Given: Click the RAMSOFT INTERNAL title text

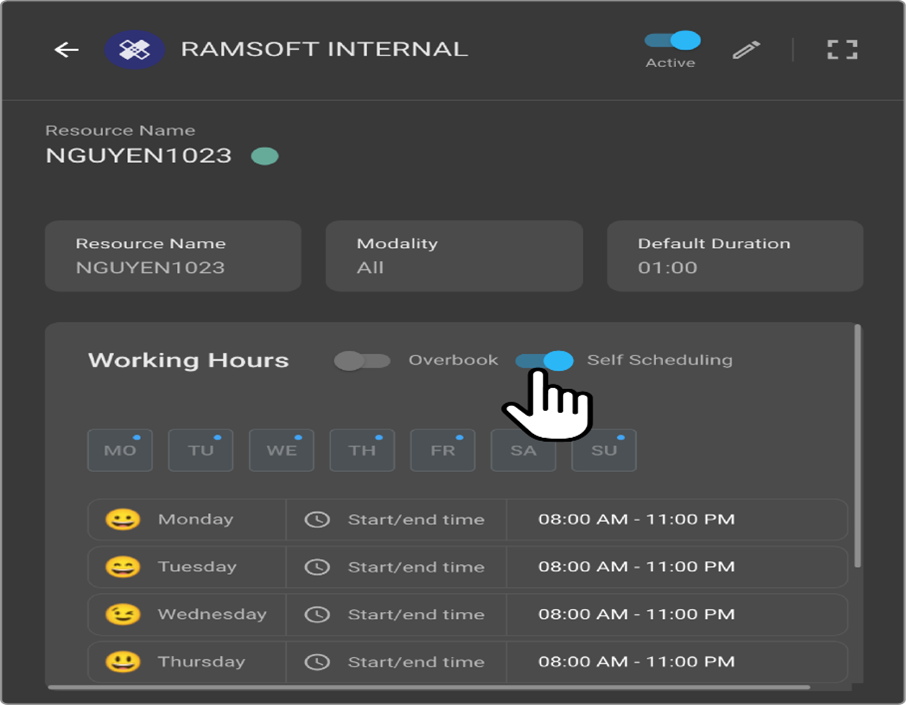Looking at the screenshot, I should [325, 50].
